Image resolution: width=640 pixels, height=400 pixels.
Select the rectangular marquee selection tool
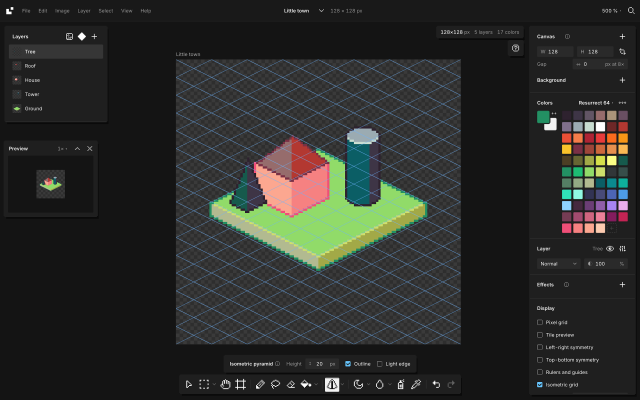204,384
